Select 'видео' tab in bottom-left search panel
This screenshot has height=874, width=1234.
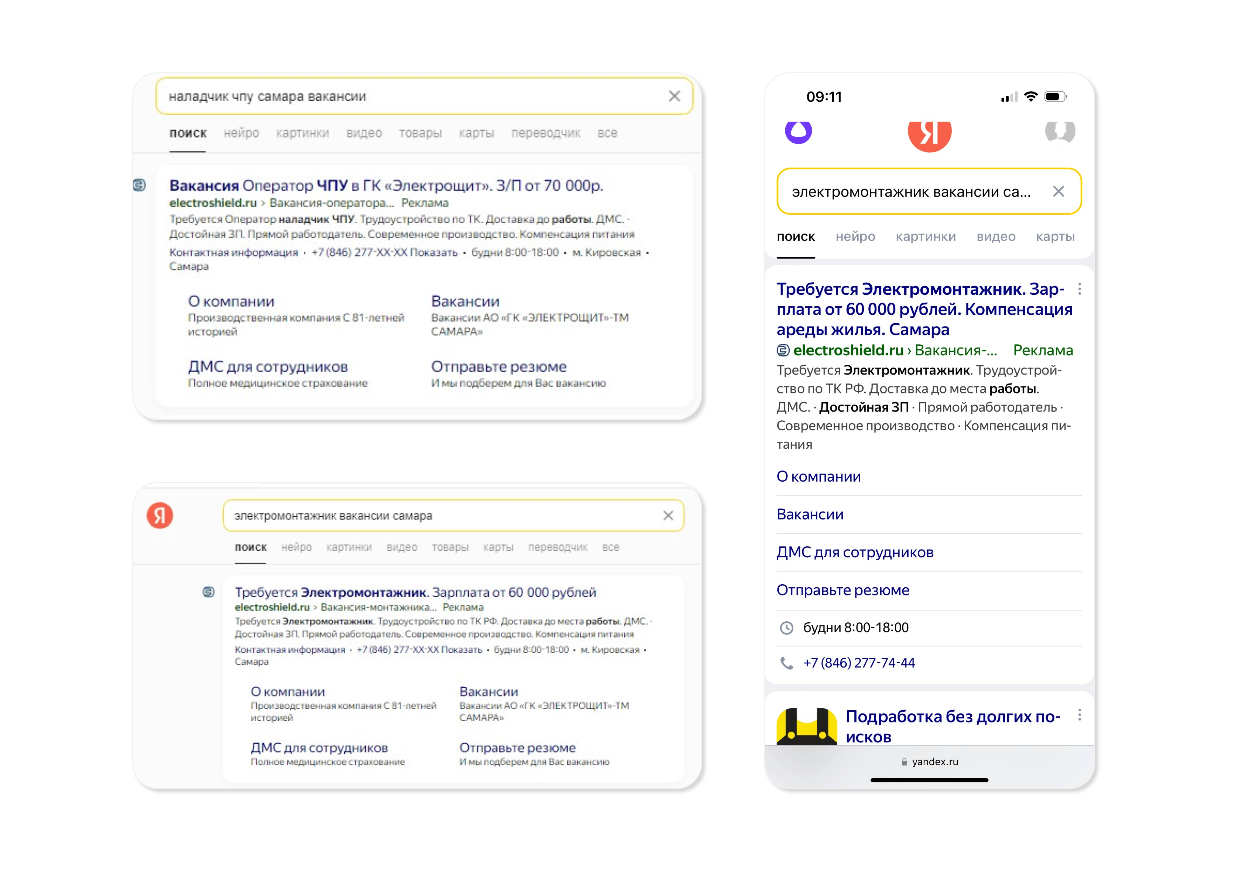[x=402, y=547]
